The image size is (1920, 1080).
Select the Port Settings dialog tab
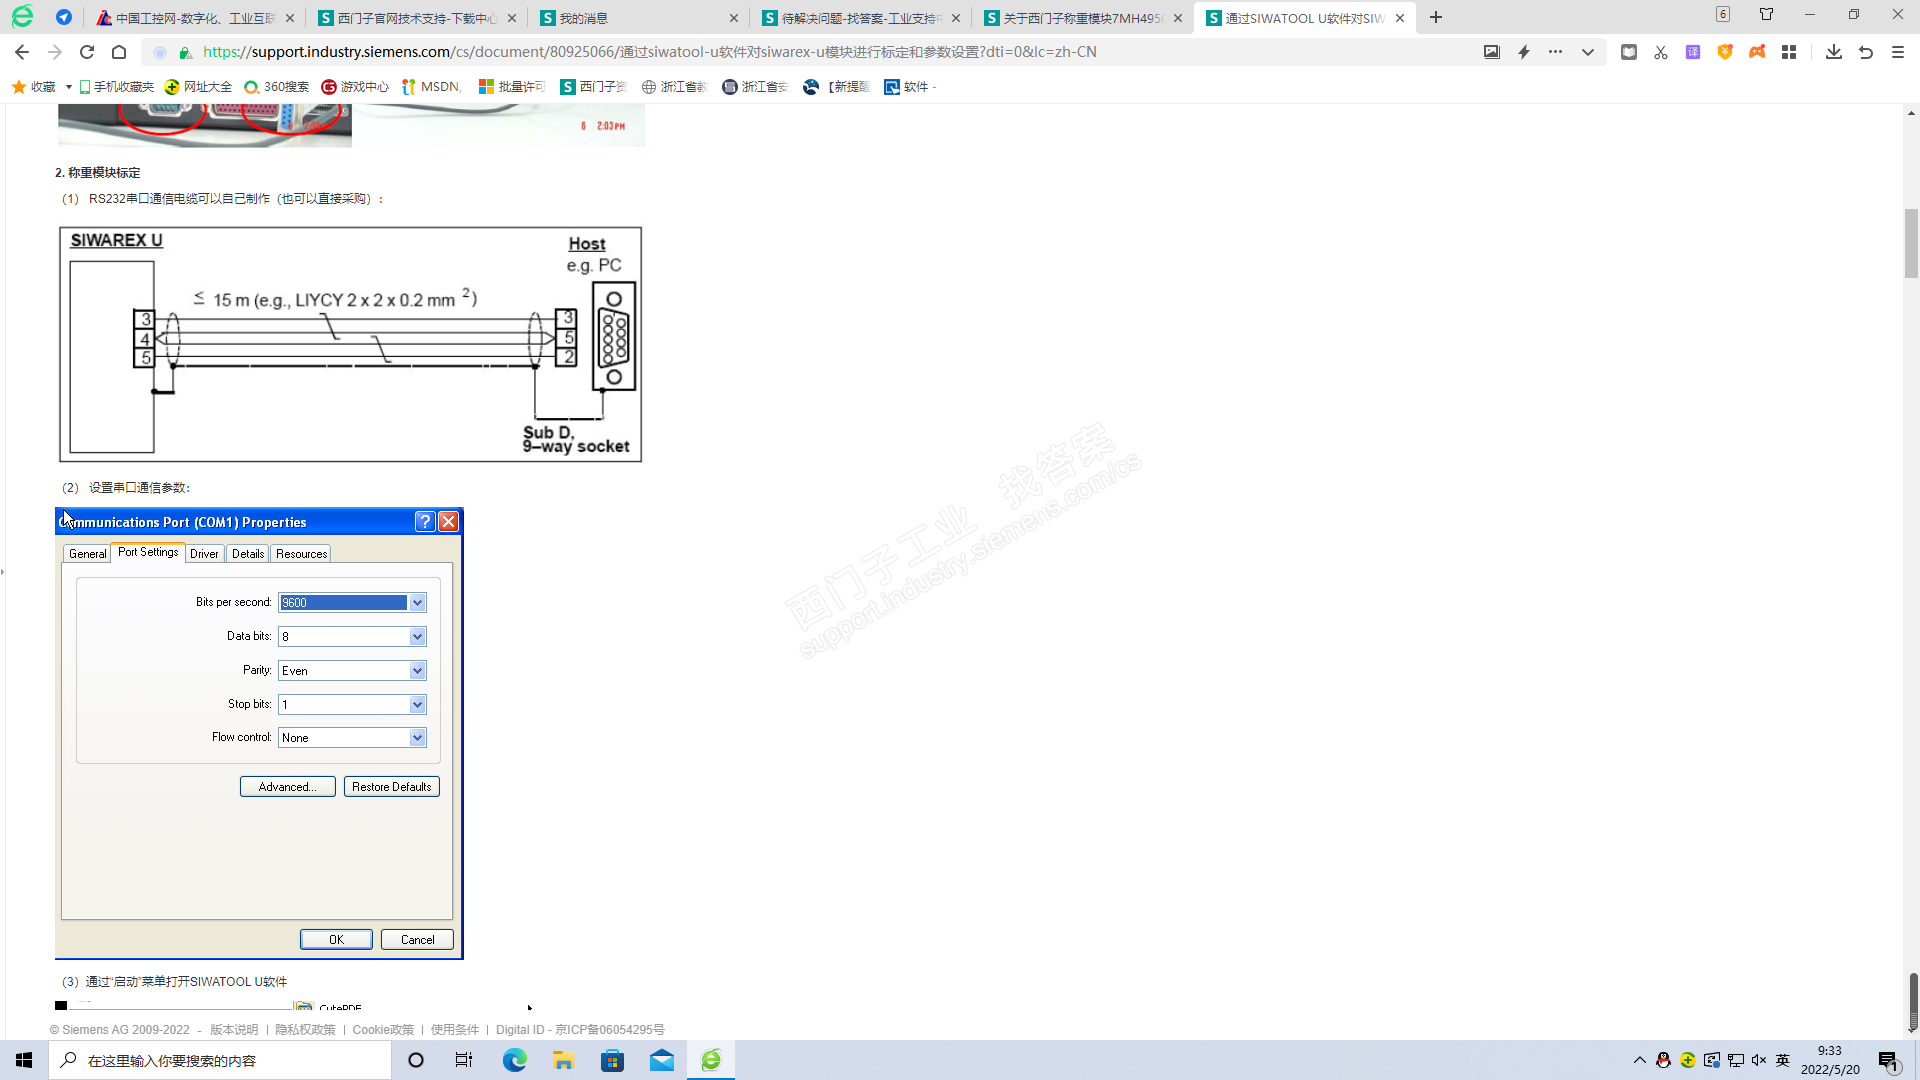tap(148, 552)
